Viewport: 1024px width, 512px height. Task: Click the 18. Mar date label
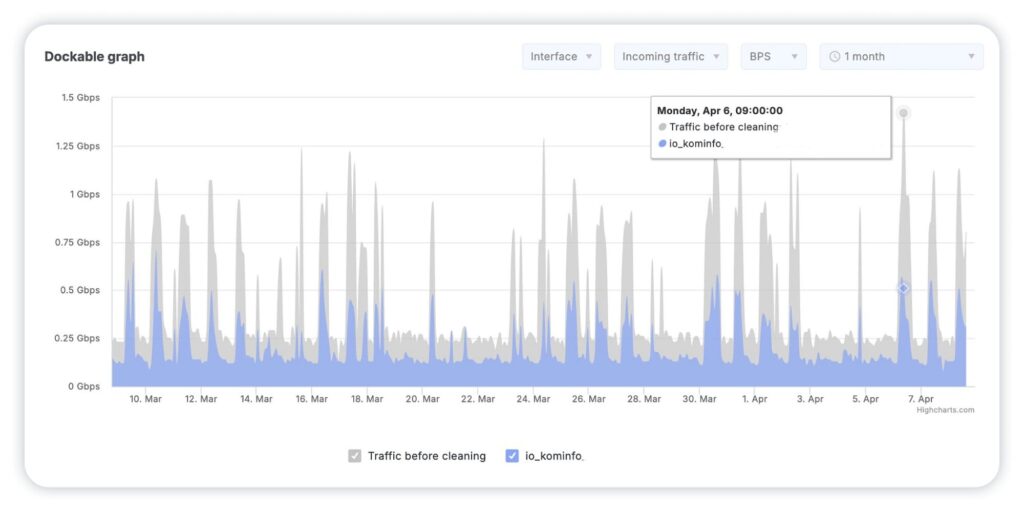tap(367, 399)
